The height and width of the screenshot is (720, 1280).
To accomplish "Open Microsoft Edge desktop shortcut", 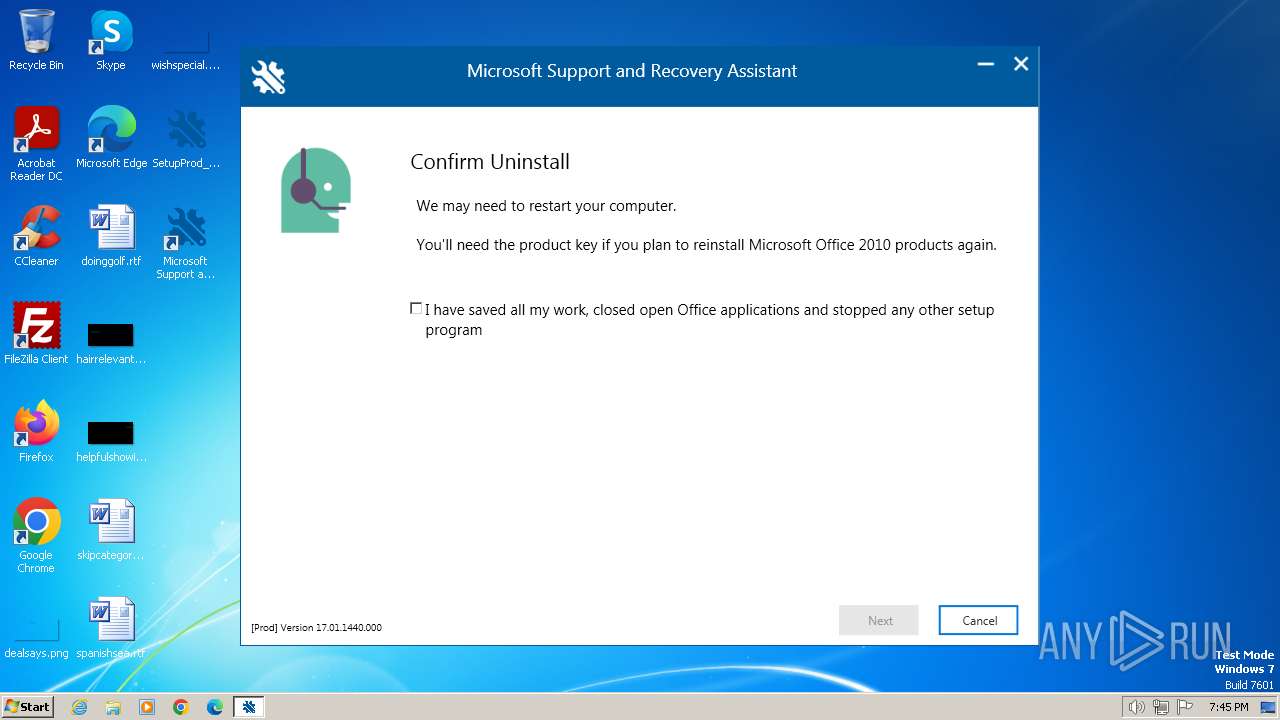I will 111,138.
